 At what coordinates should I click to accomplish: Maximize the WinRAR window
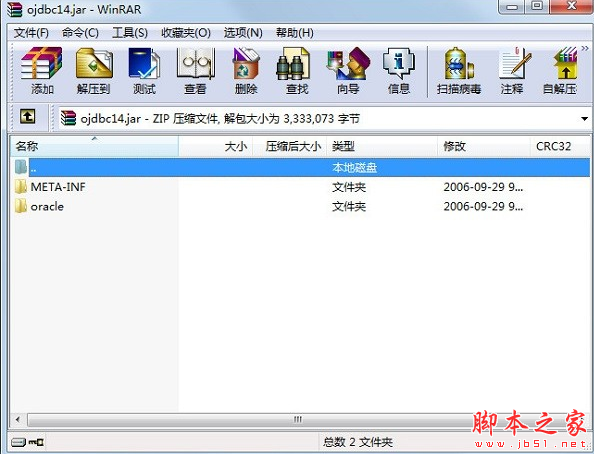pos(537,7)
